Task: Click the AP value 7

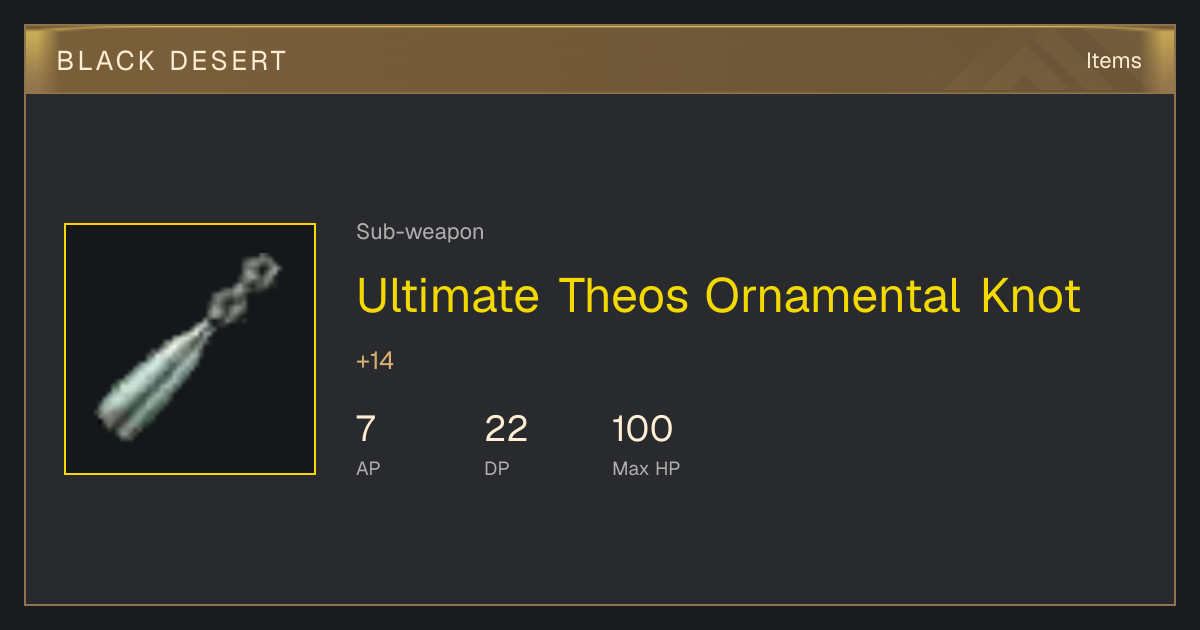Action: pyautogui.click(x=366, y=429)
